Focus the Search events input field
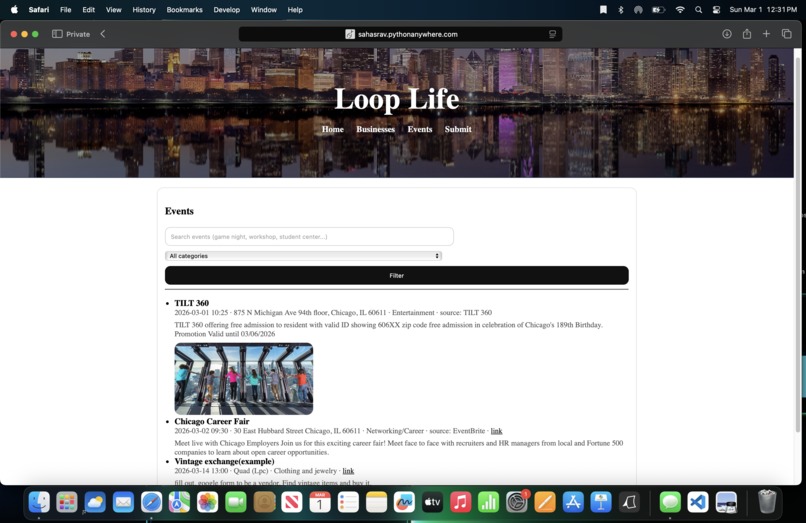 (x=309, y=237)
